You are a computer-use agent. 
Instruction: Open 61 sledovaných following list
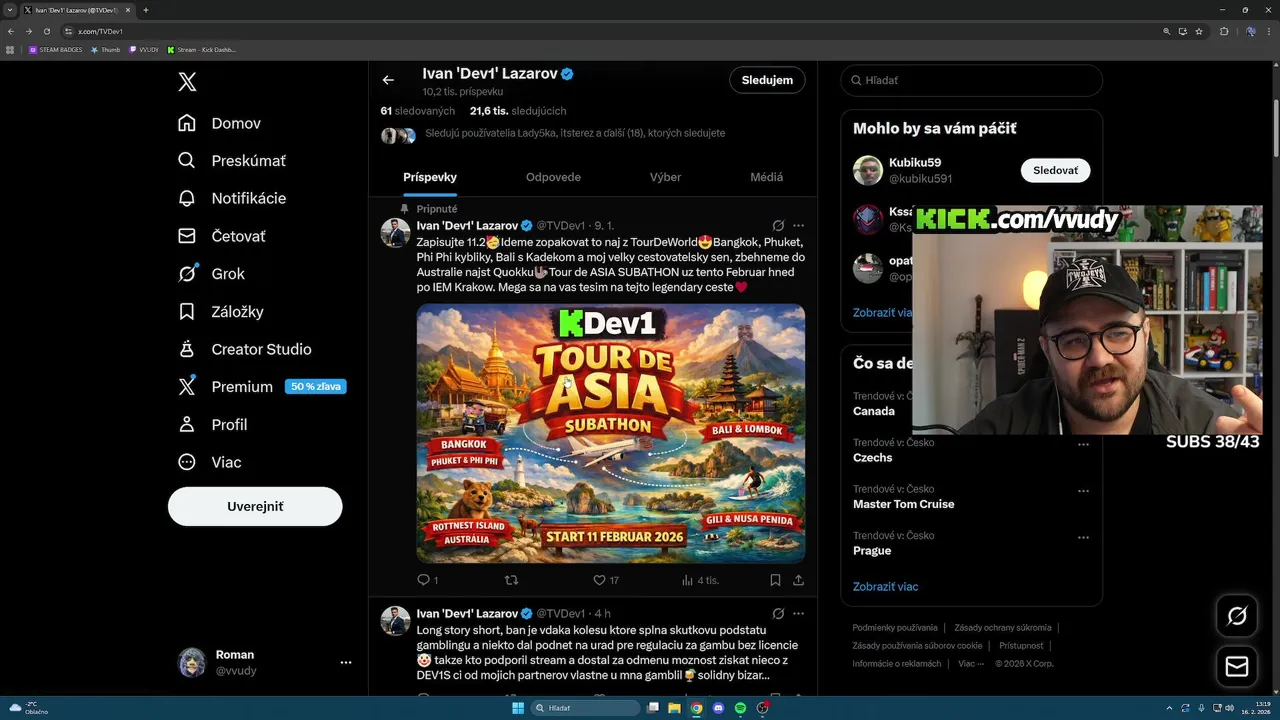coord(418,111)
